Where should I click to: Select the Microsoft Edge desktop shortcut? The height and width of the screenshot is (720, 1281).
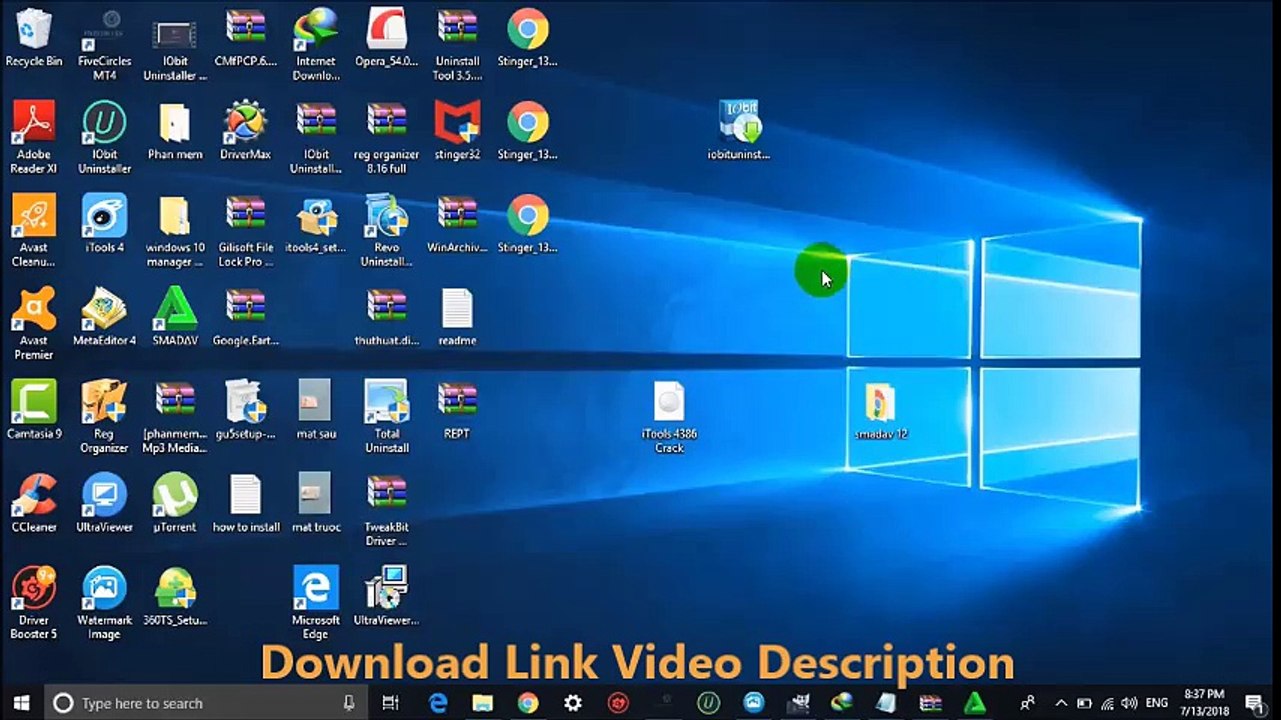(x=316, y=603)
